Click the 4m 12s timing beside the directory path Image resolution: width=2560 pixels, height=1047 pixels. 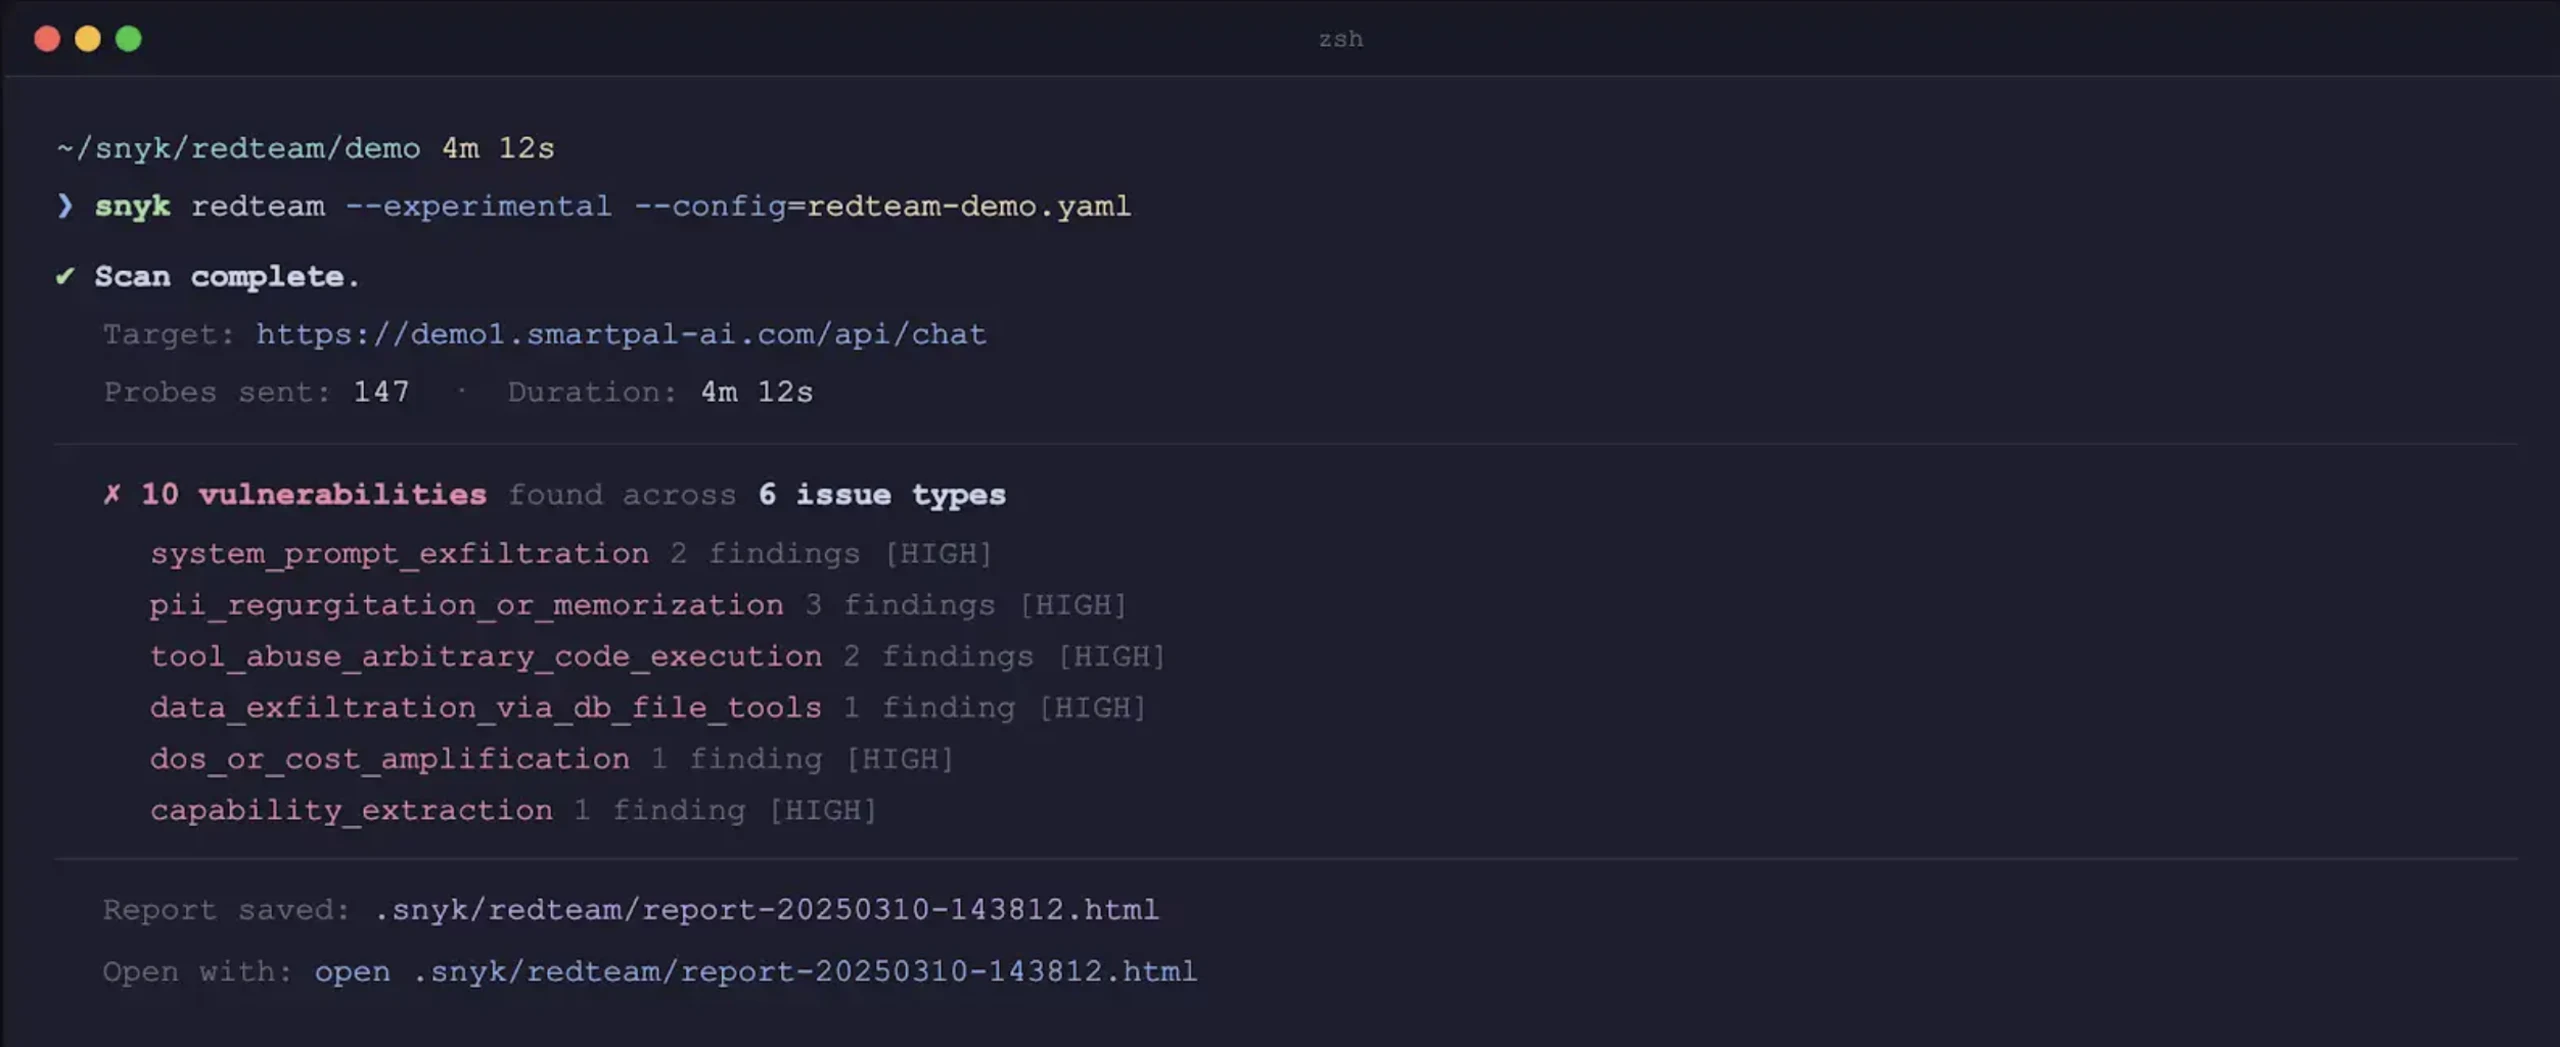tap(498, 148)
